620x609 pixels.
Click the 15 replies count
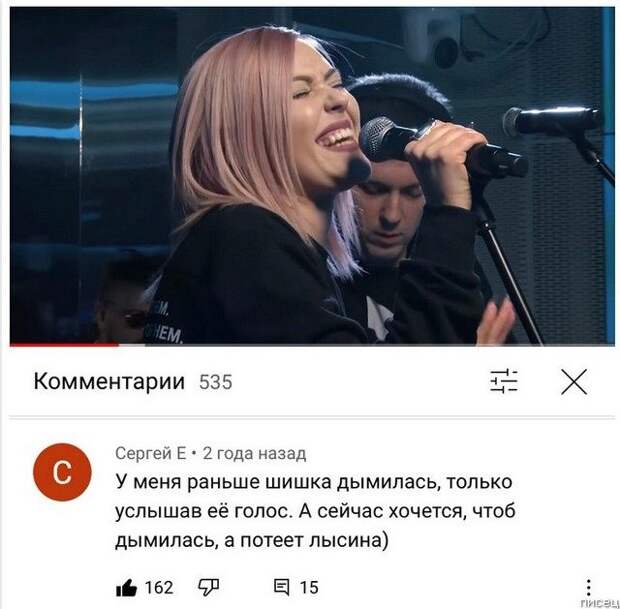(309, 588)
